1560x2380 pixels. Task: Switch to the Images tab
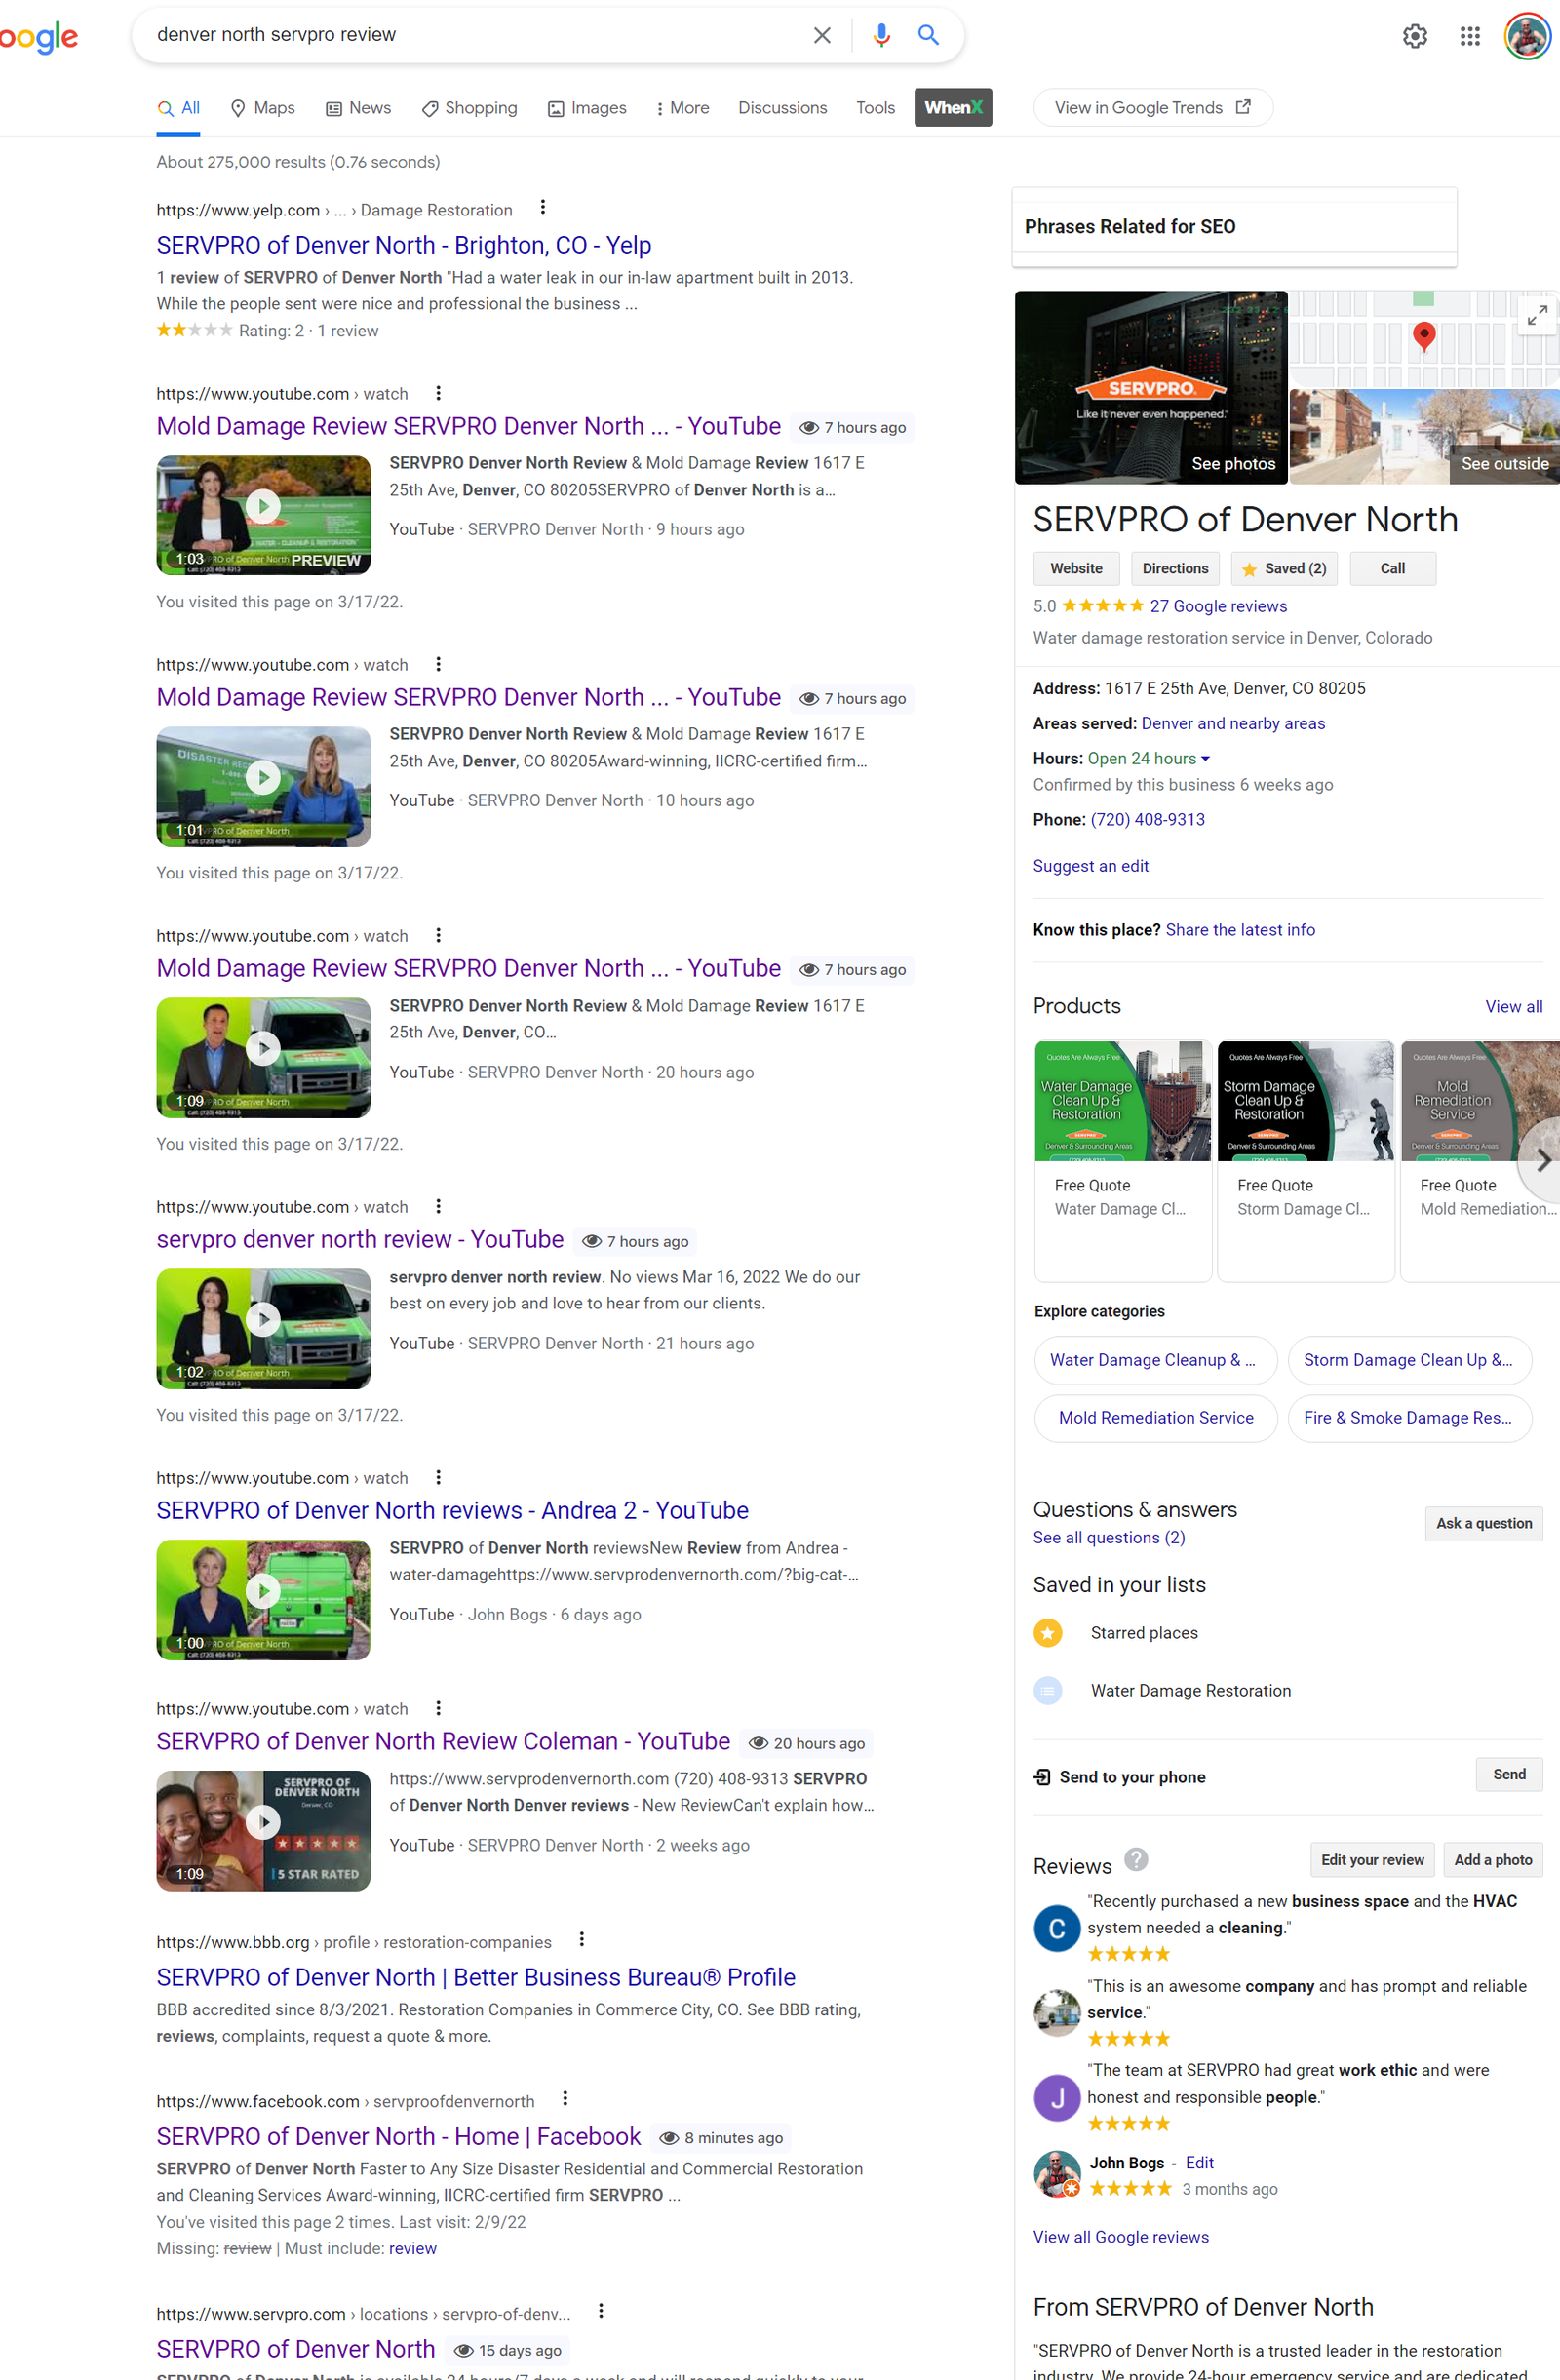[587, 108]
